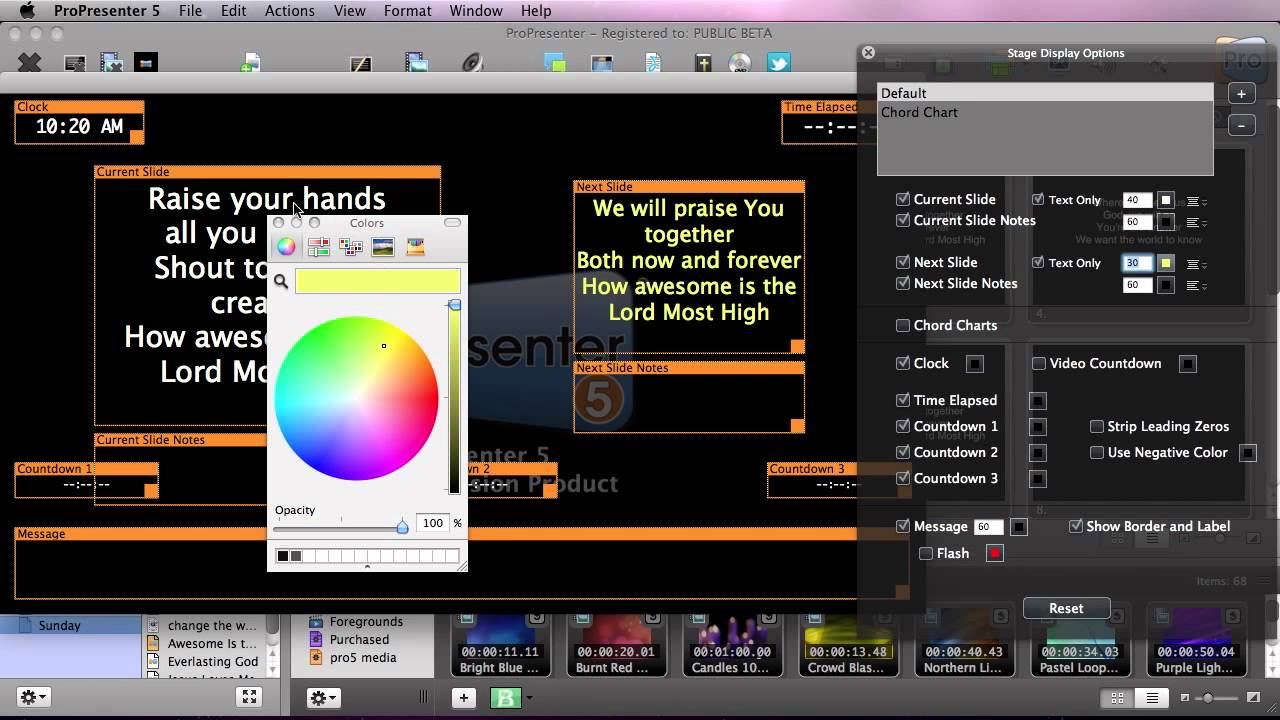
Task: Open Next Slide Notes alignment dropdown
Action: (1195, 285)
